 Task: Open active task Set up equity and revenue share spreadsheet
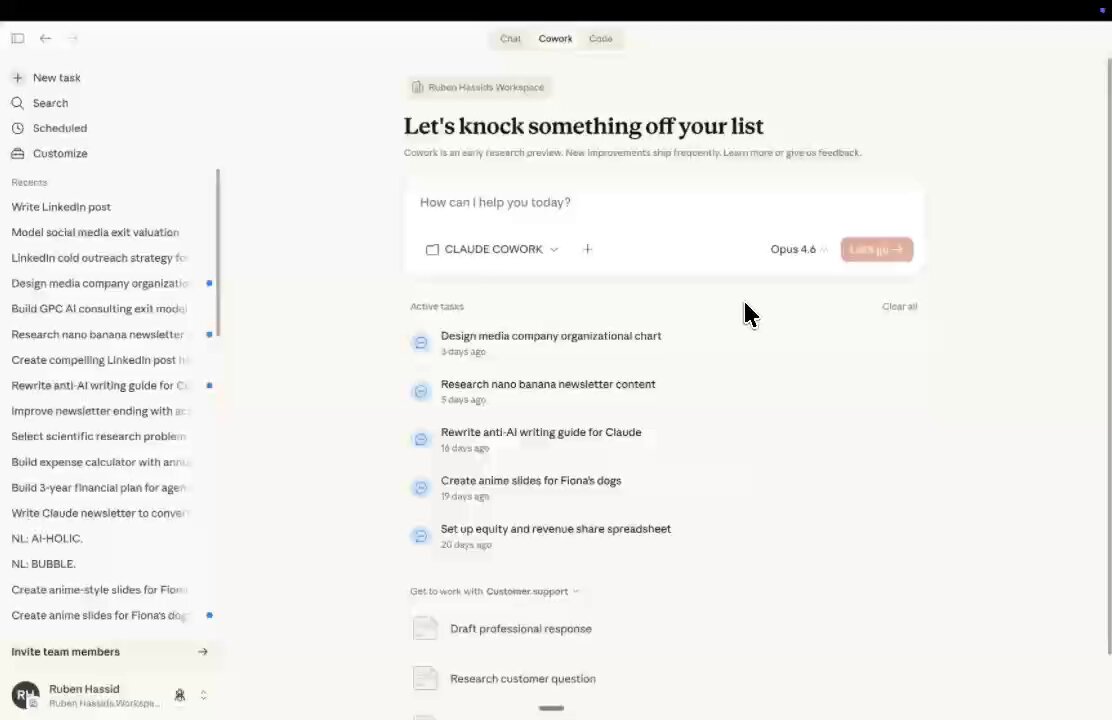click(556, 528)
